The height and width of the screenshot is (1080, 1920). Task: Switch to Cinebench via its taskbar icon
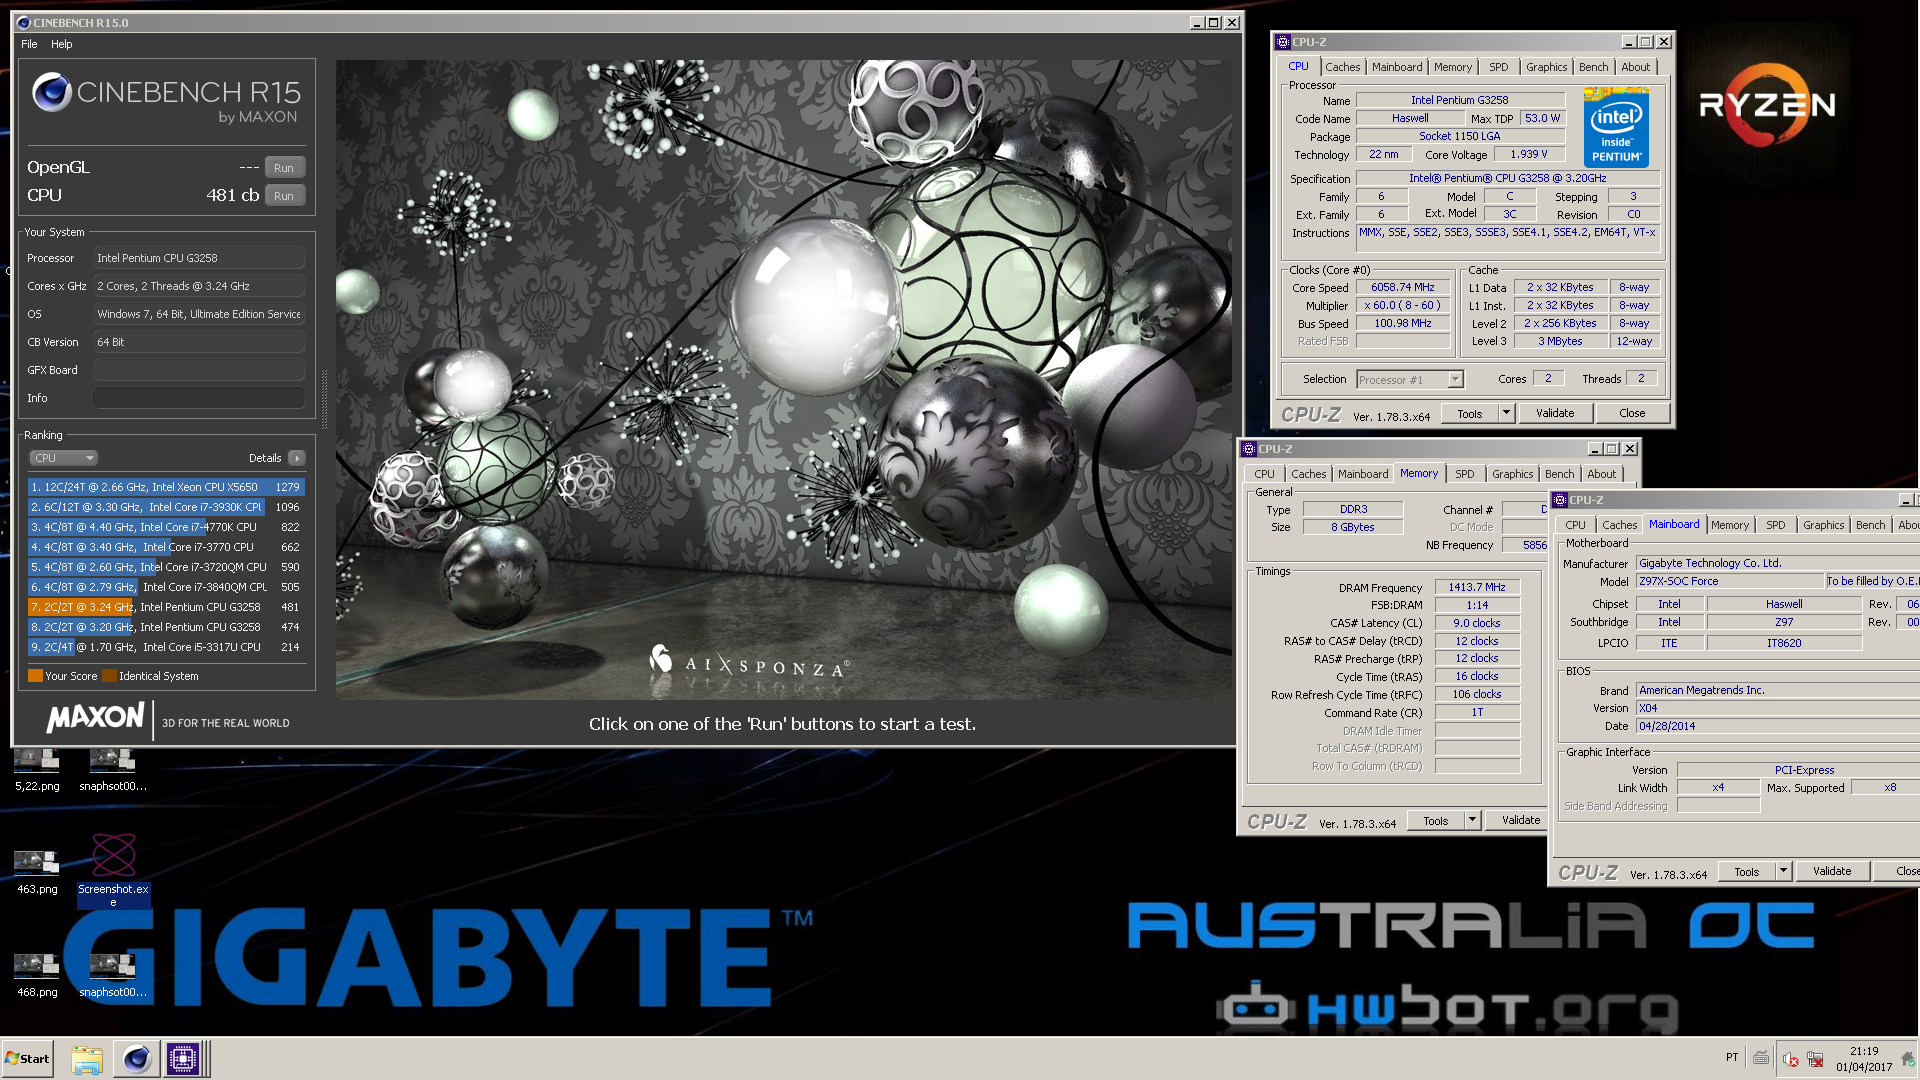tap(136, 1059)
